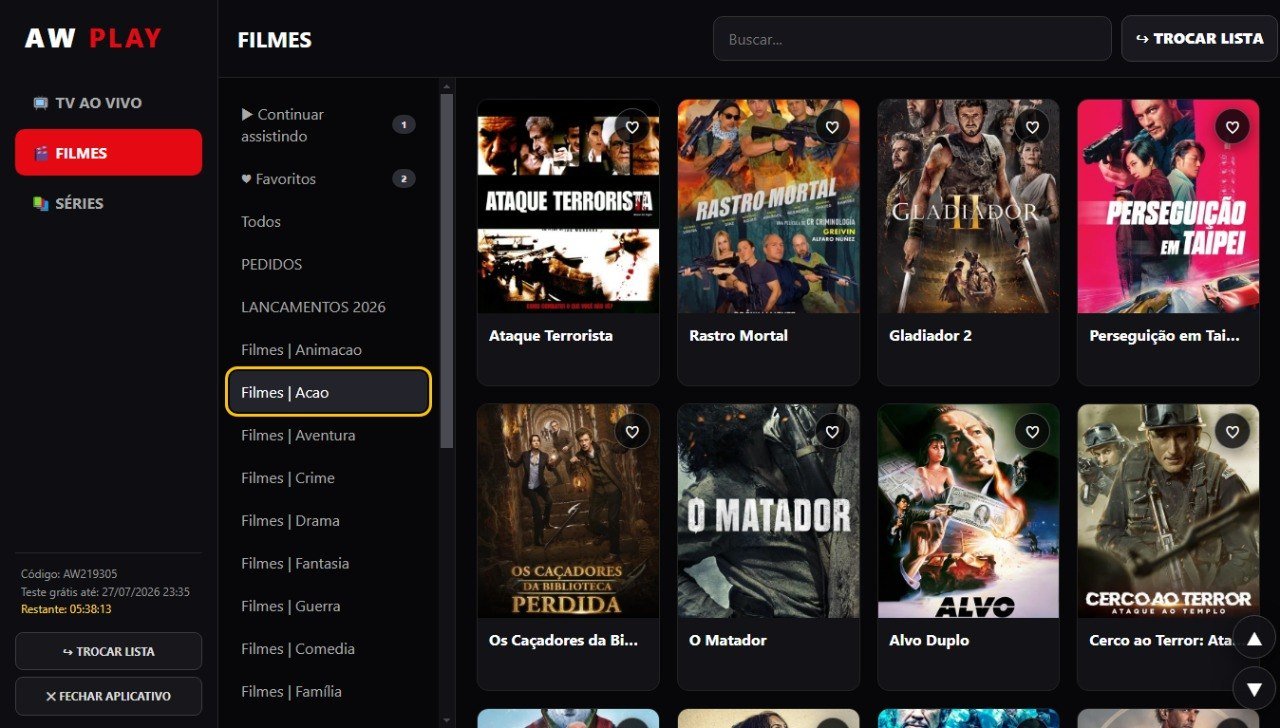
Task: Click the top-right TROCAR LISTA button
Action: (x=1199, y=39)
